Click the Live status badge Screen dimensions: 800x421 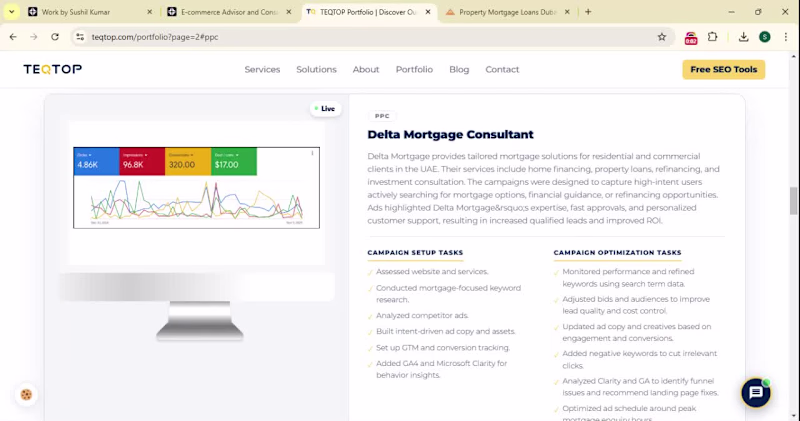coord(325,109)
